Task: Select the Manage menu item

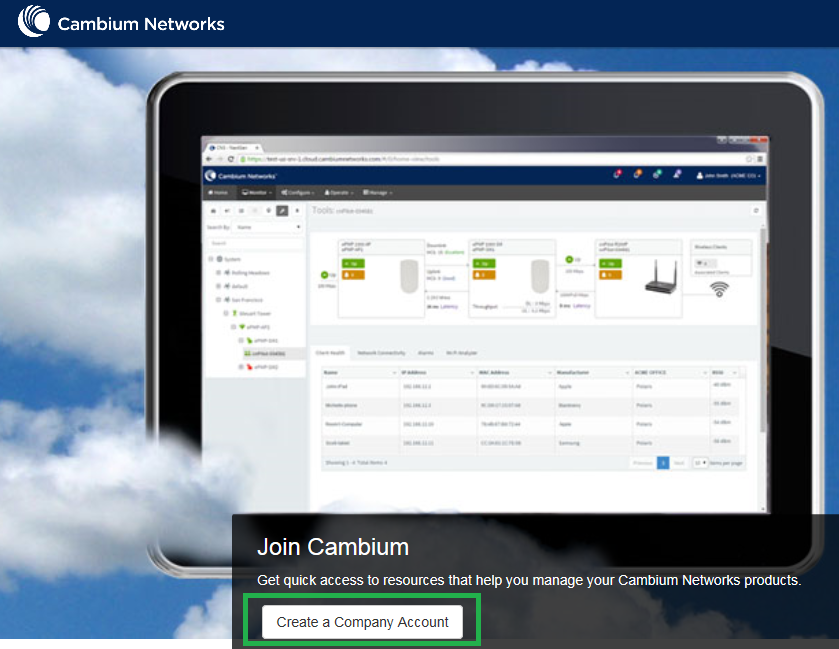Action: pyautogui.click(x=378, y=192)
